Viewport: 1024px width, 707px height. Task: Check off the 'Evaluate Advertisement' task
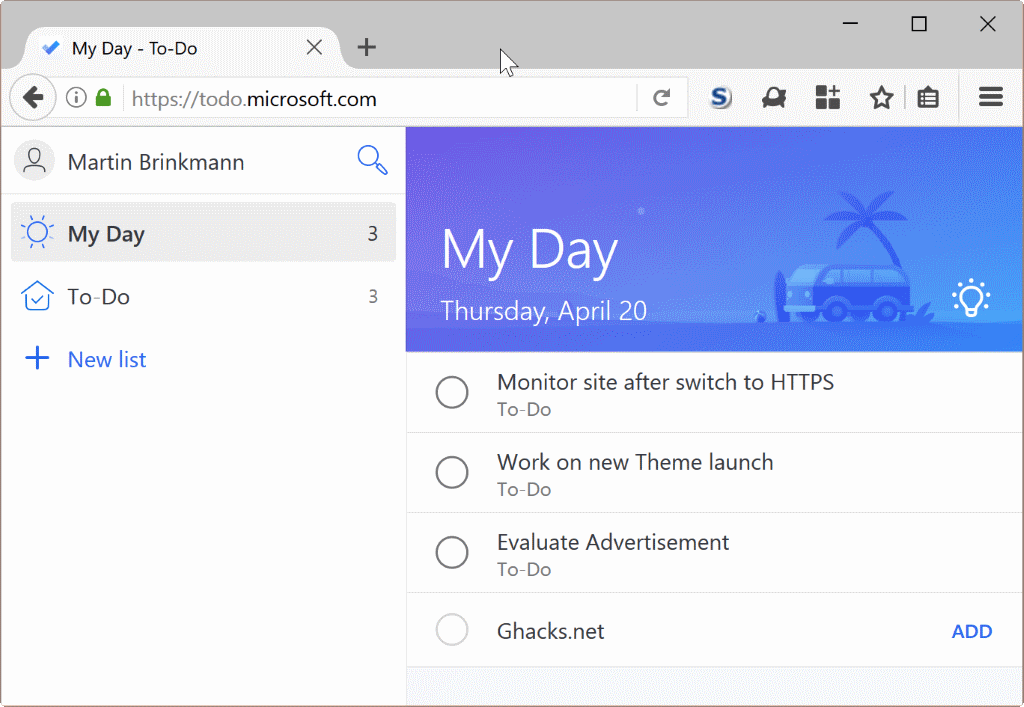click(452, 552)
